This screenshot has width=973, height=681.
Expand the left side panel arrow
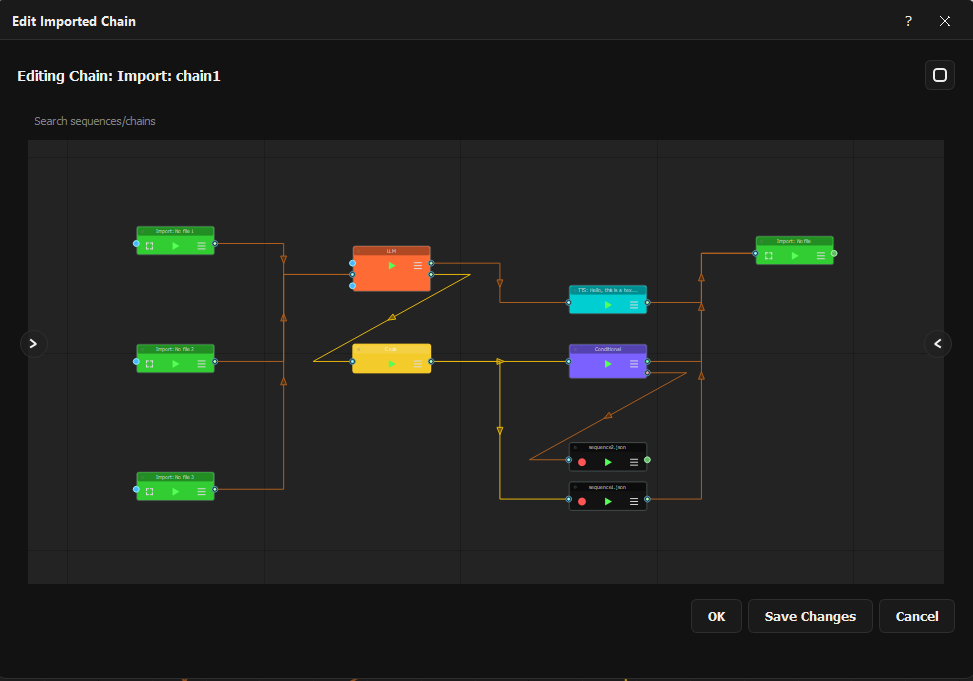33,343
